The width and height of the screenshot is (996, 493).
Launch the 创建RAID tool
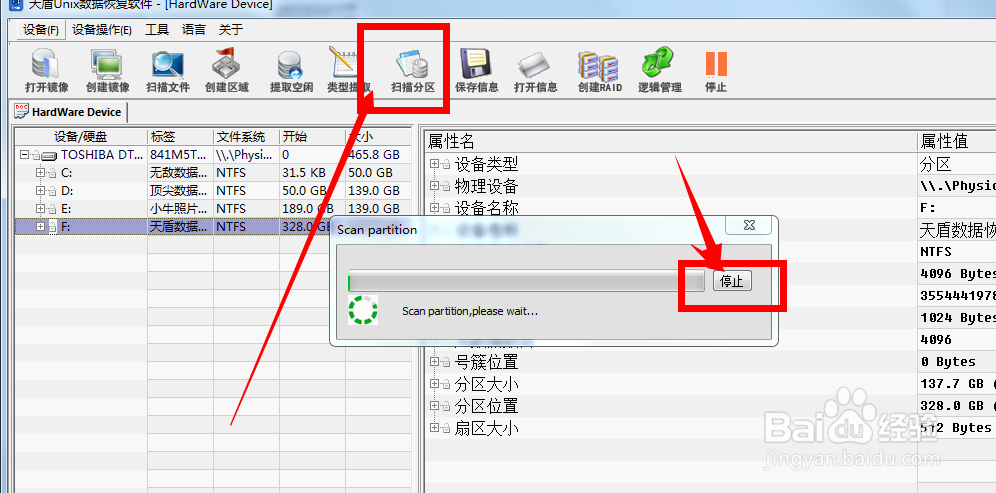click(x=600, y=71)
